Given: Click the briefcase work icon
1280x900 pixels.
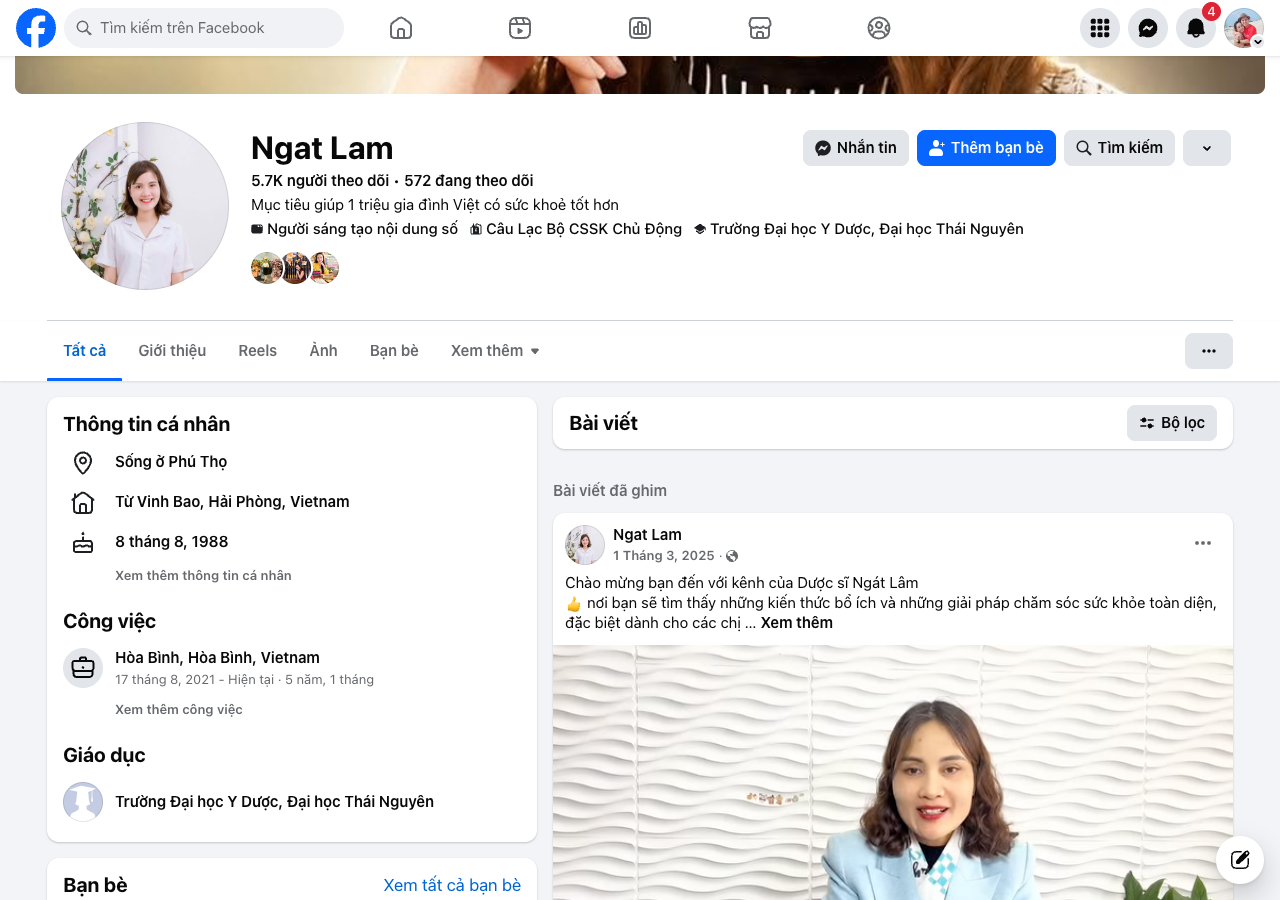Looking at the screenshot, I should [x=83, y=668].
